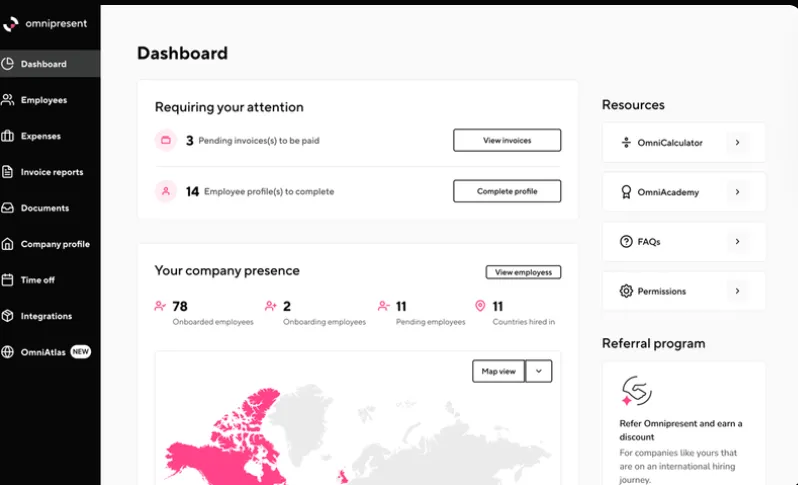The height and width of the screenshot is (485, 798).
Task: Navigate to Invoice reports
Action: pos(50,172)
